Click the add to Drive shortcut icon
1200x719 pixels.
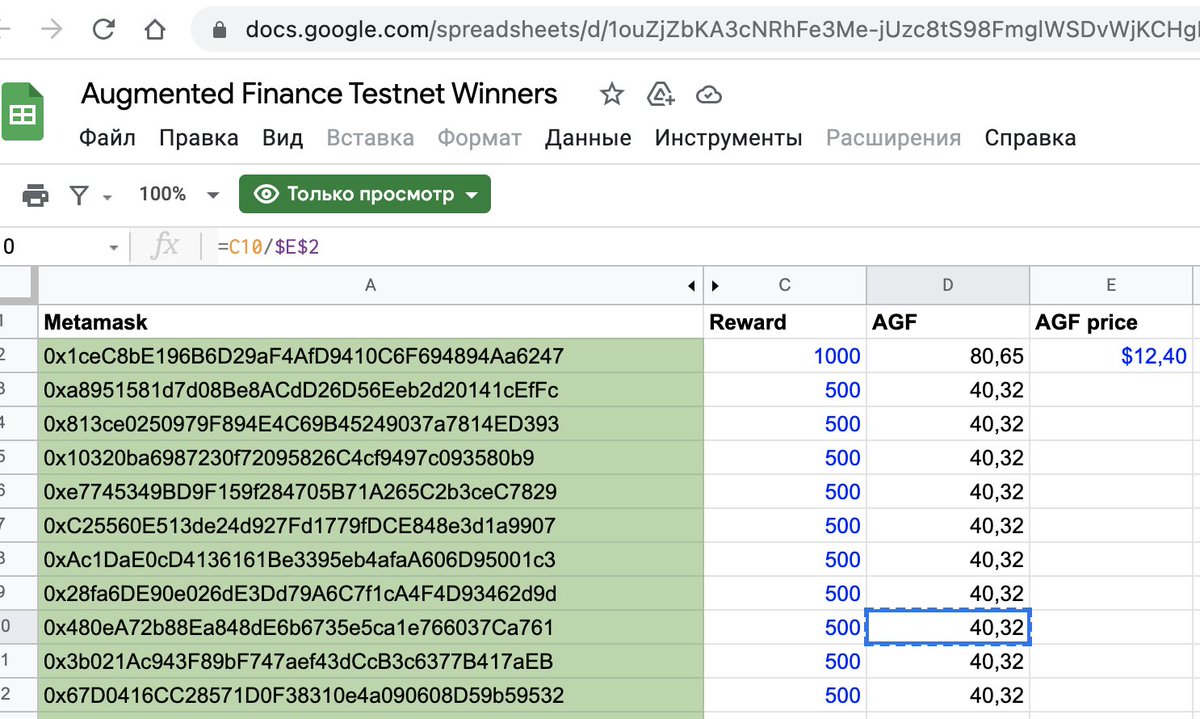(660, 95)
